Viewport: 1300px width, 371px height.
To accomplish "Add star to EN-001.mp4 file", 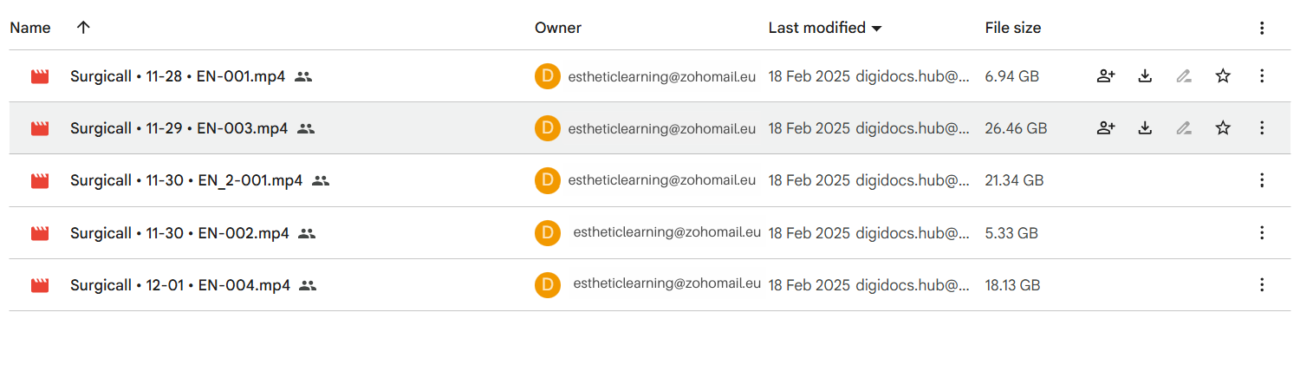I will pyautogui.click(x=1222, y=76).
